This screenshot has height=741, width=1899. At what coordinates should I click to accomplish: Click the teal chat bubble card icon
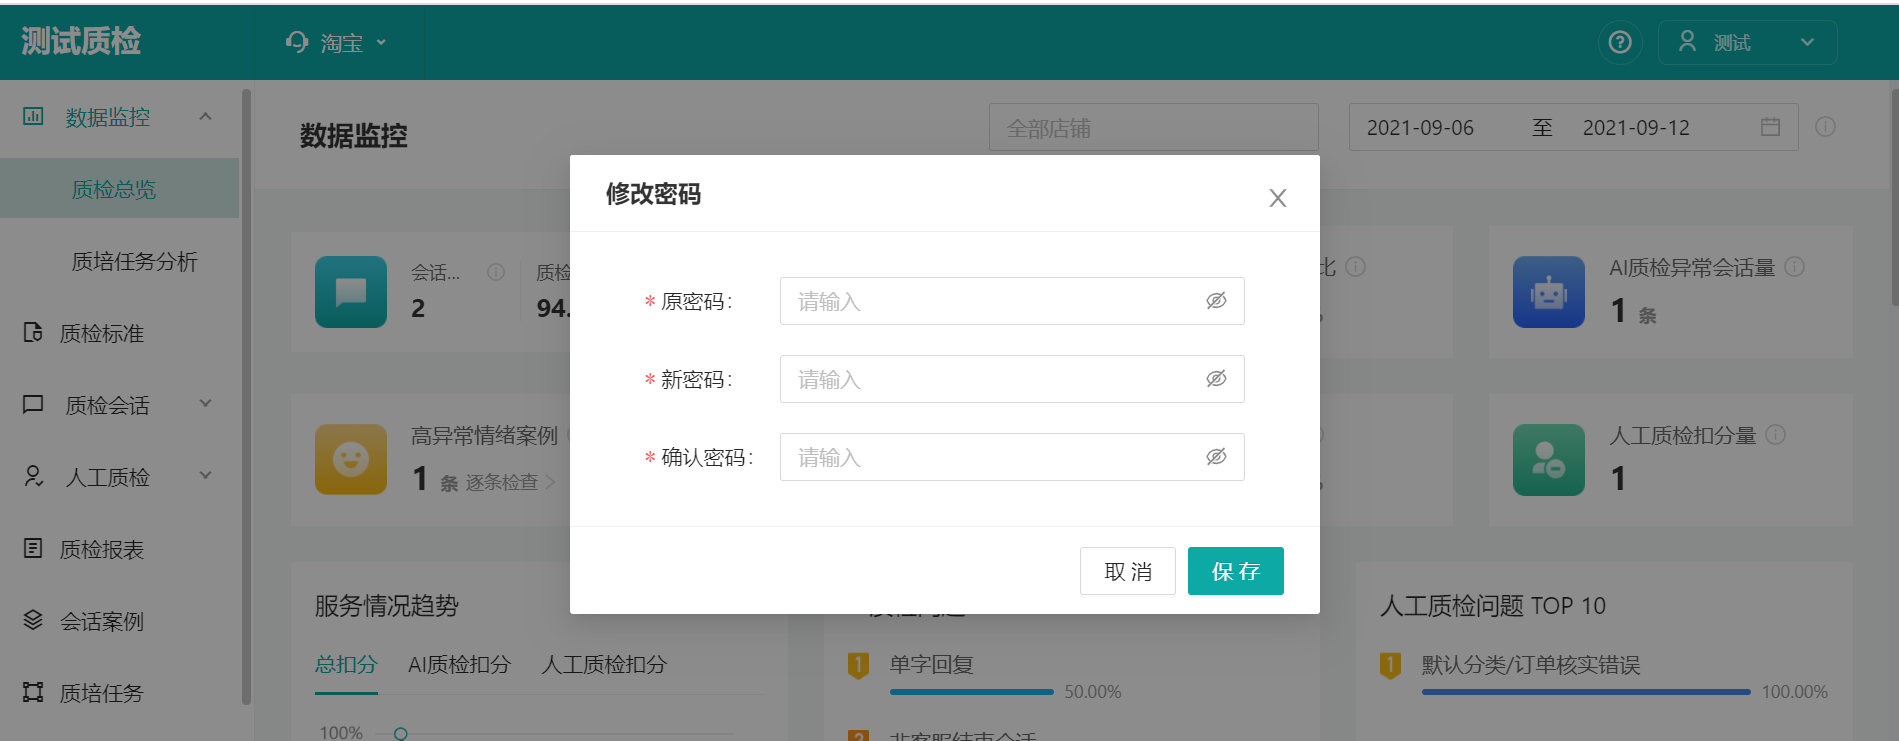tap(351, 292)
